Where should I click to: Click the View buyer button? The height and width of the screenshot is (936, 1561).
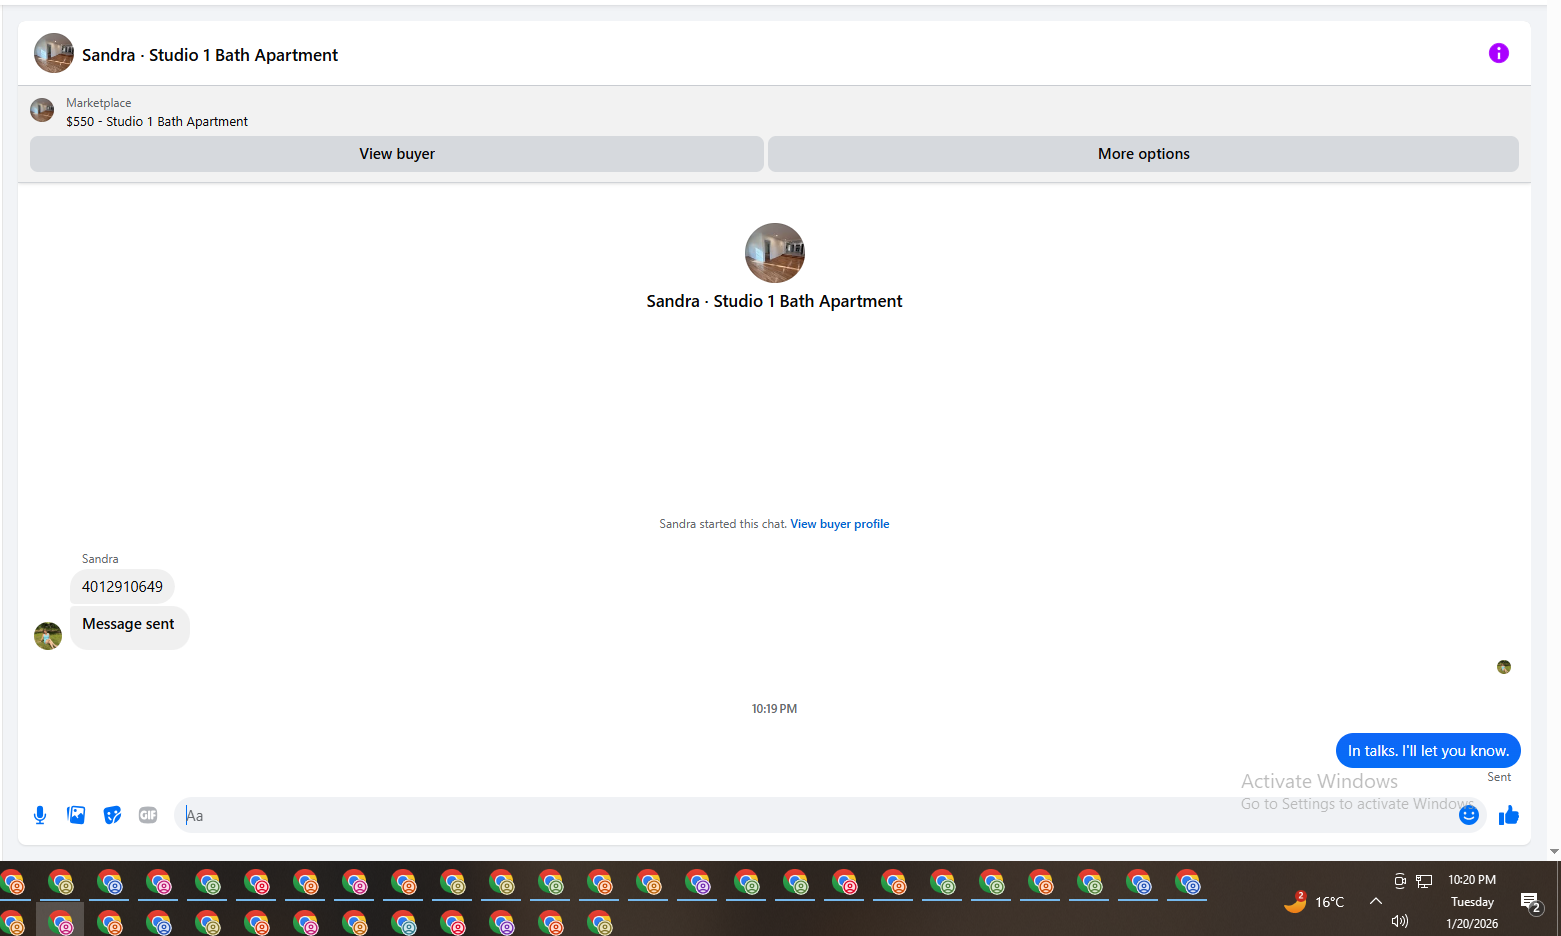[x=397, y=154]
